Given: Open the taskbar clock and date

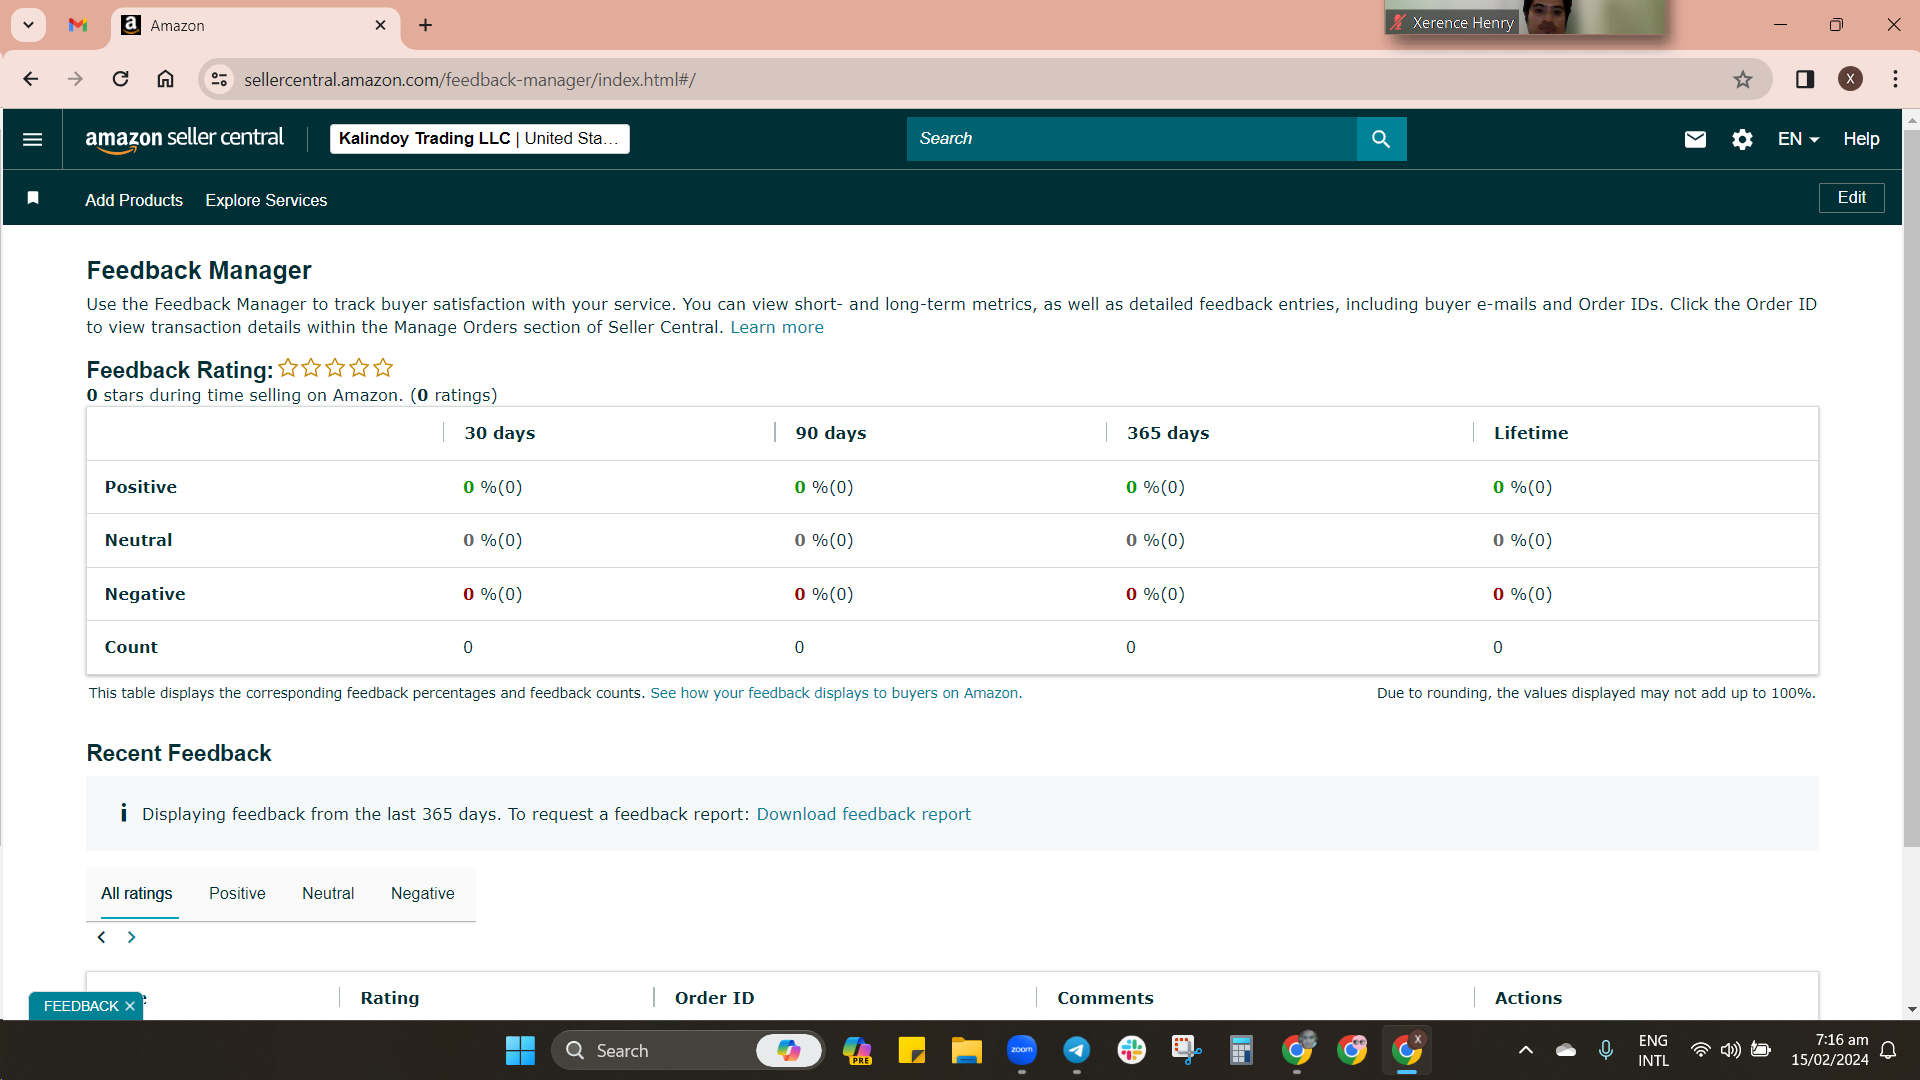Looking at the screenshot, I should (1829, 1050).
